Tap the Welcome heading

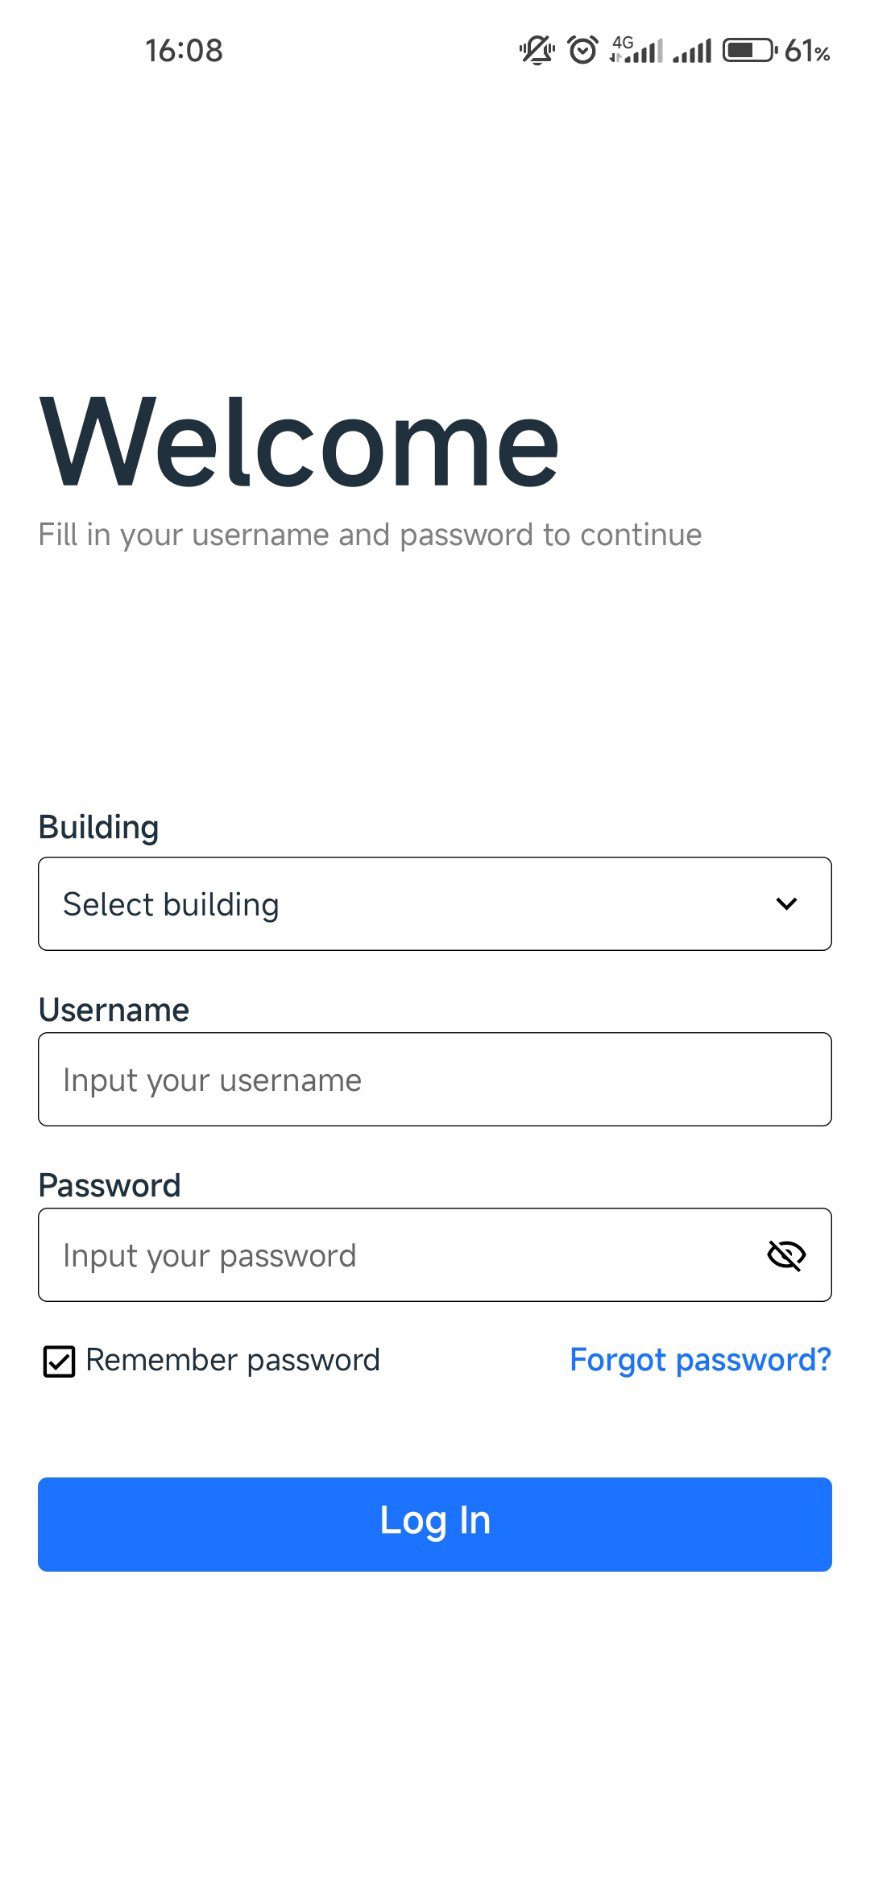click(299, 443)
